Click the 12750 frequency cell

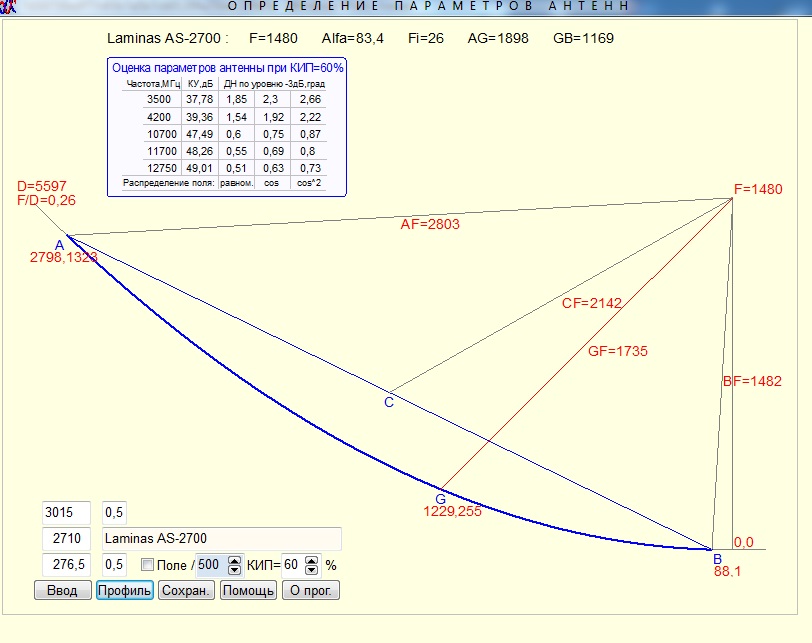click(x=162, y=168)
